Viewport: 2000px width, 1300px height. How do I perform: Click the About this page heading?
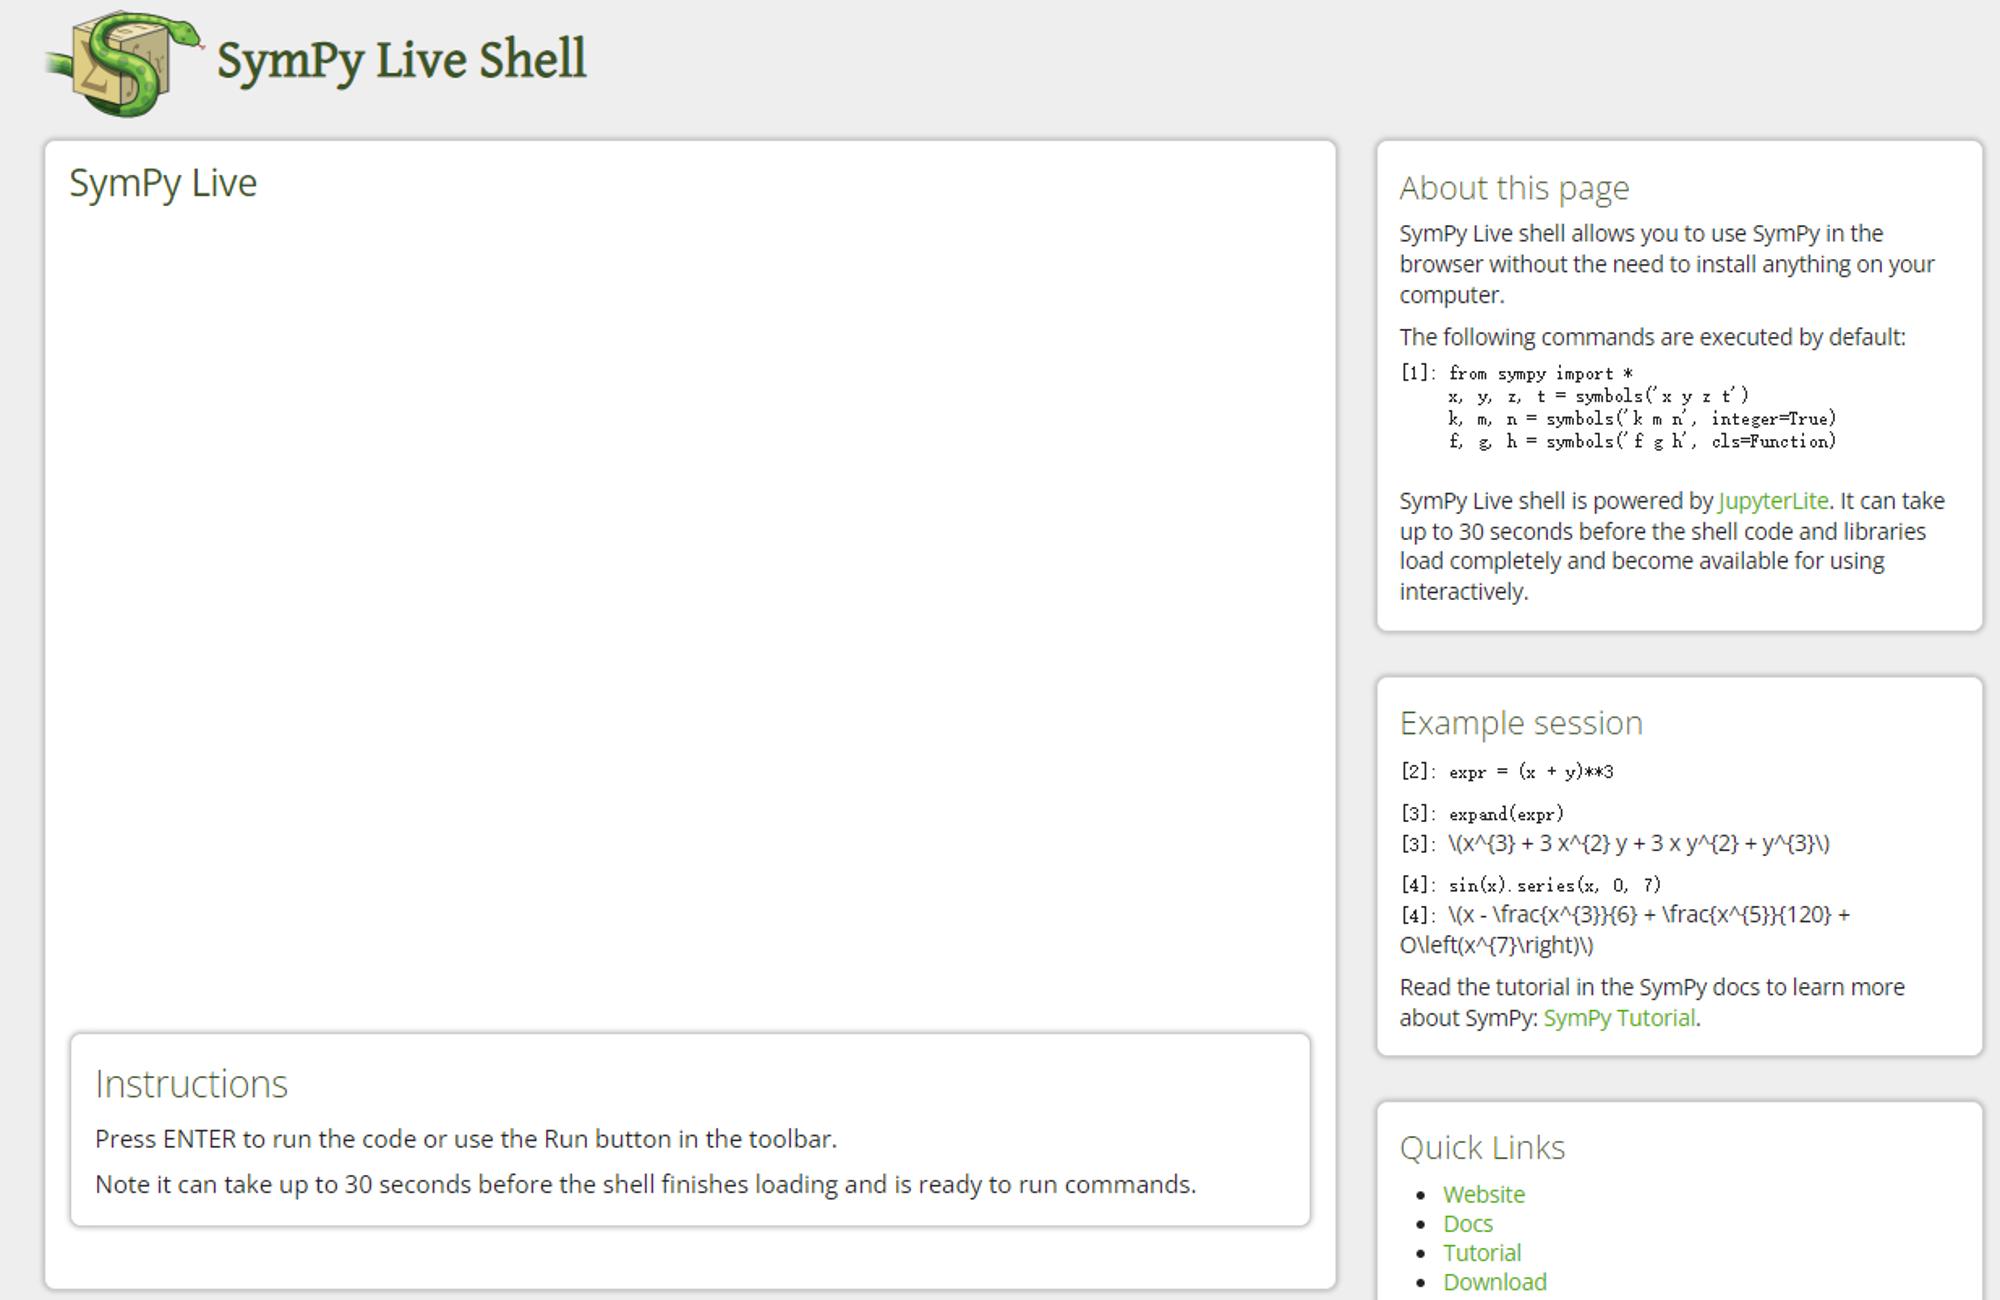1514,188
